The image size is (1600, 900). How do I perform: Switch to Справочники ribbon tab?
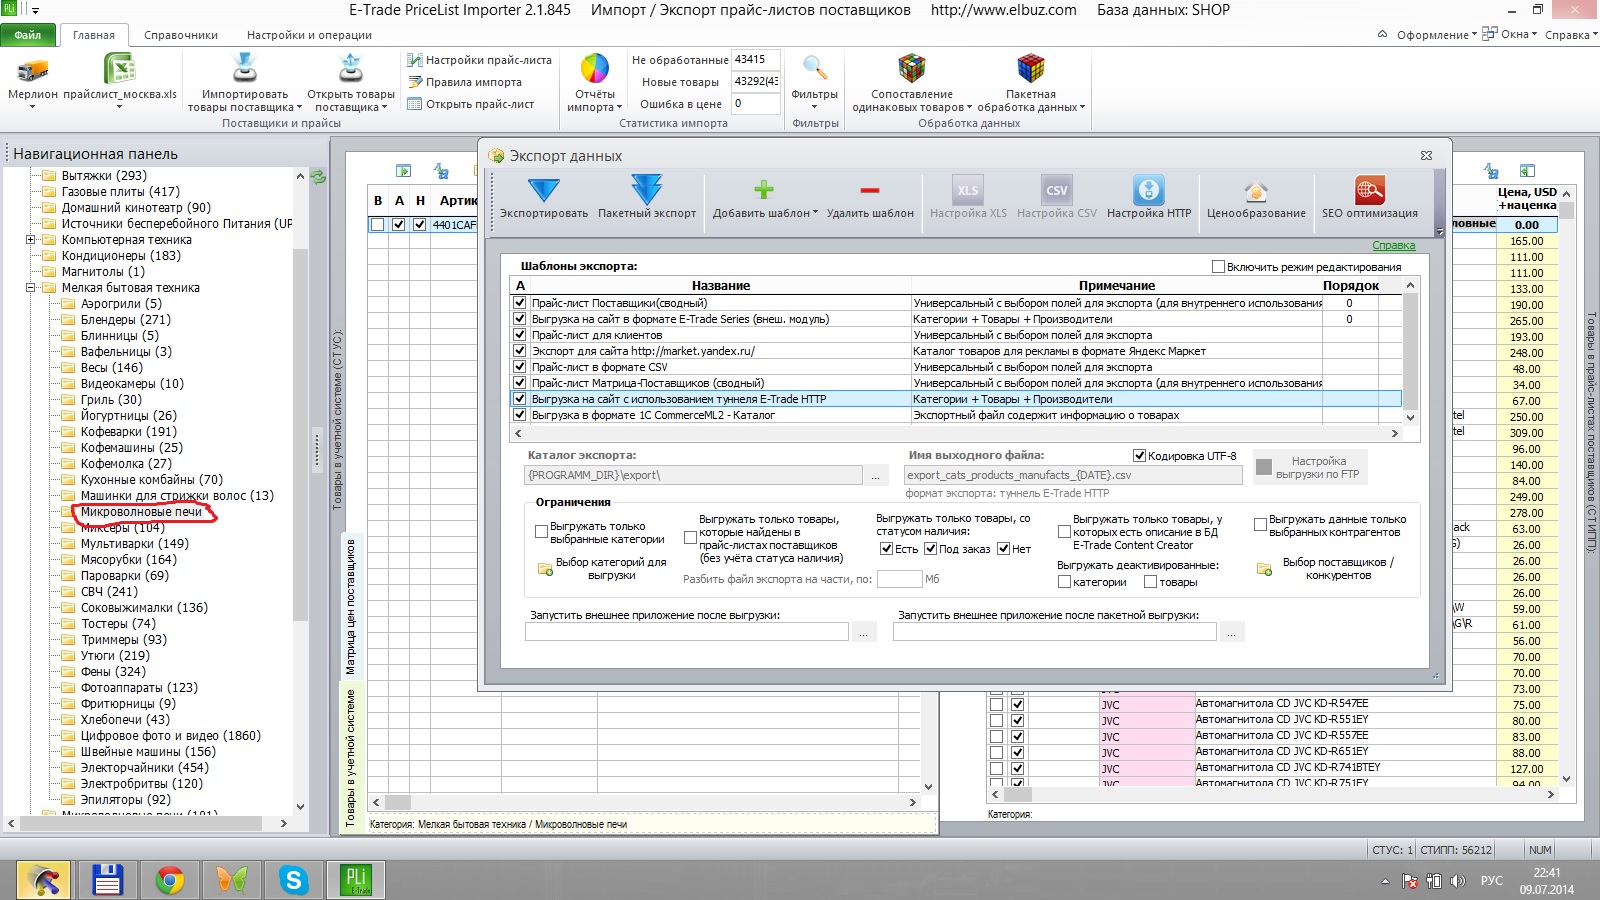[x=181, y=35]
